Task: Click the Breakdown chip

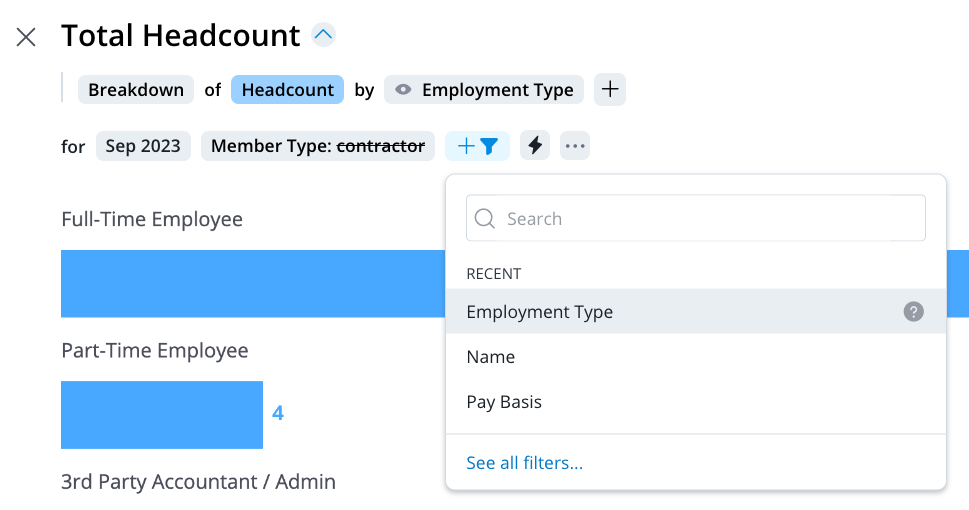Action: [136, 90]
